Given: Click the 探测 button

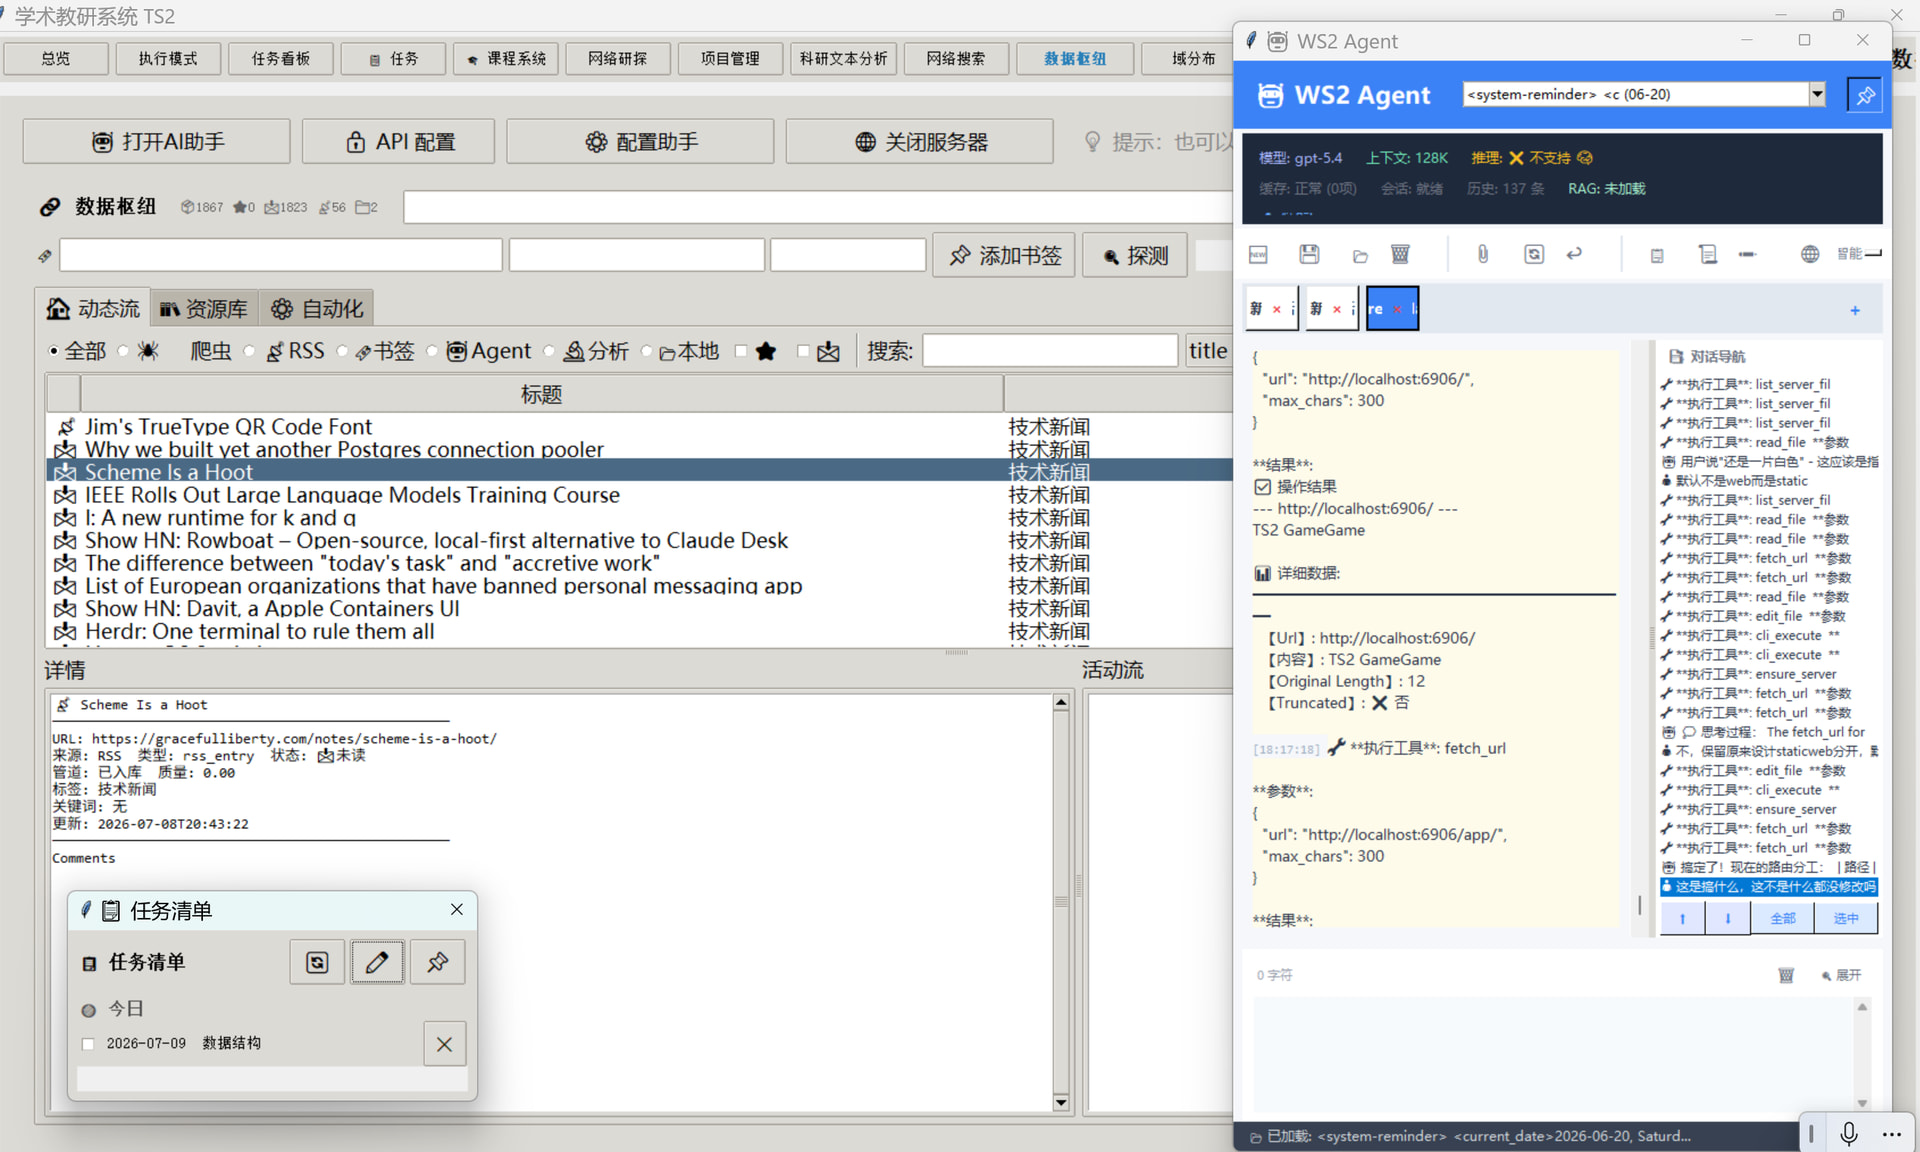Looking at the screenshot, I should click(1135, 255).
